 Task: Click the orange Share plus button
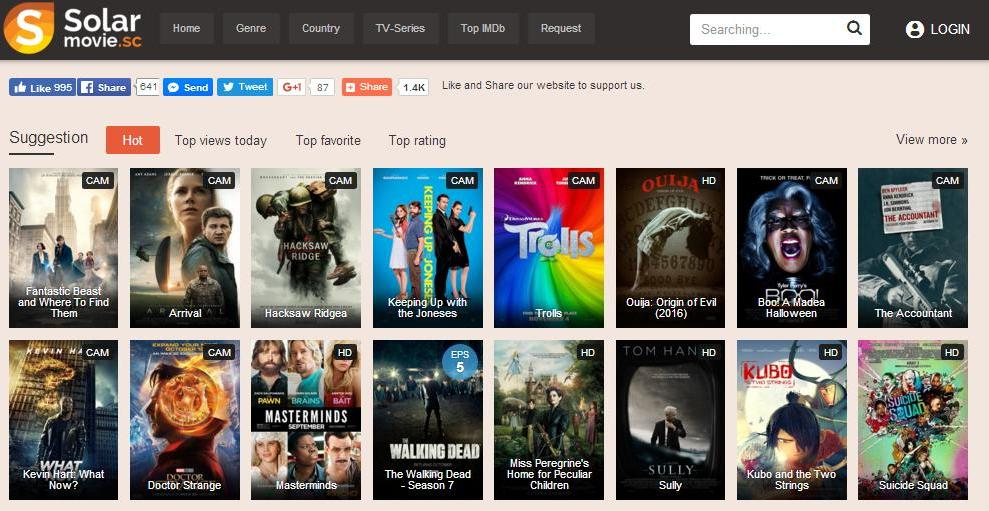click(x=366, y=87)
